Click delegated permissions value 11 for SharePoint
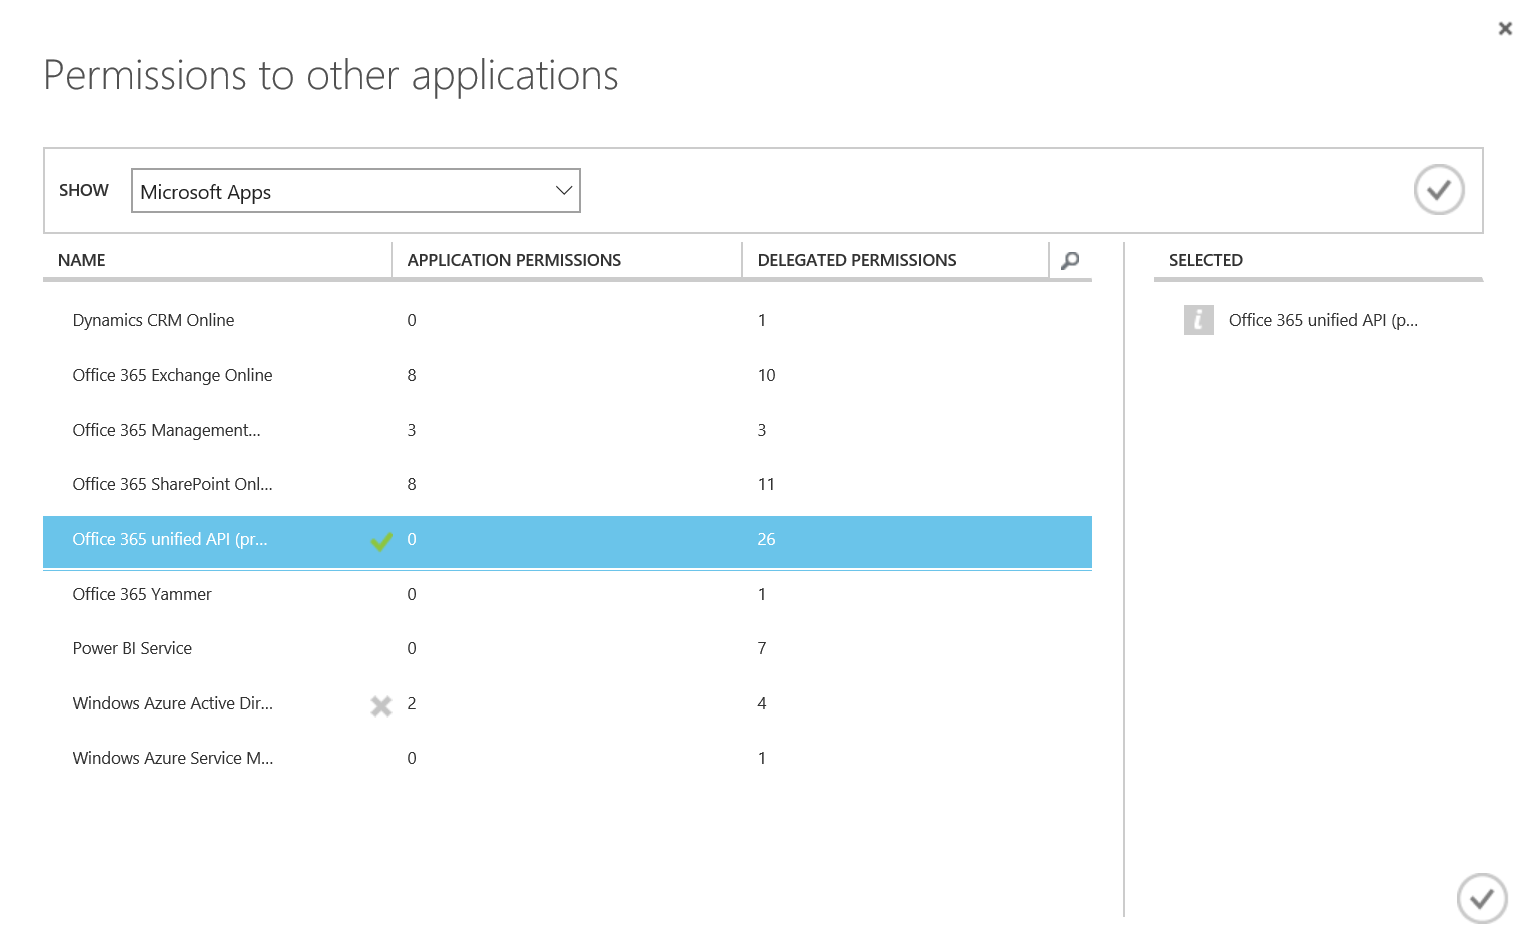 [766, 484]
